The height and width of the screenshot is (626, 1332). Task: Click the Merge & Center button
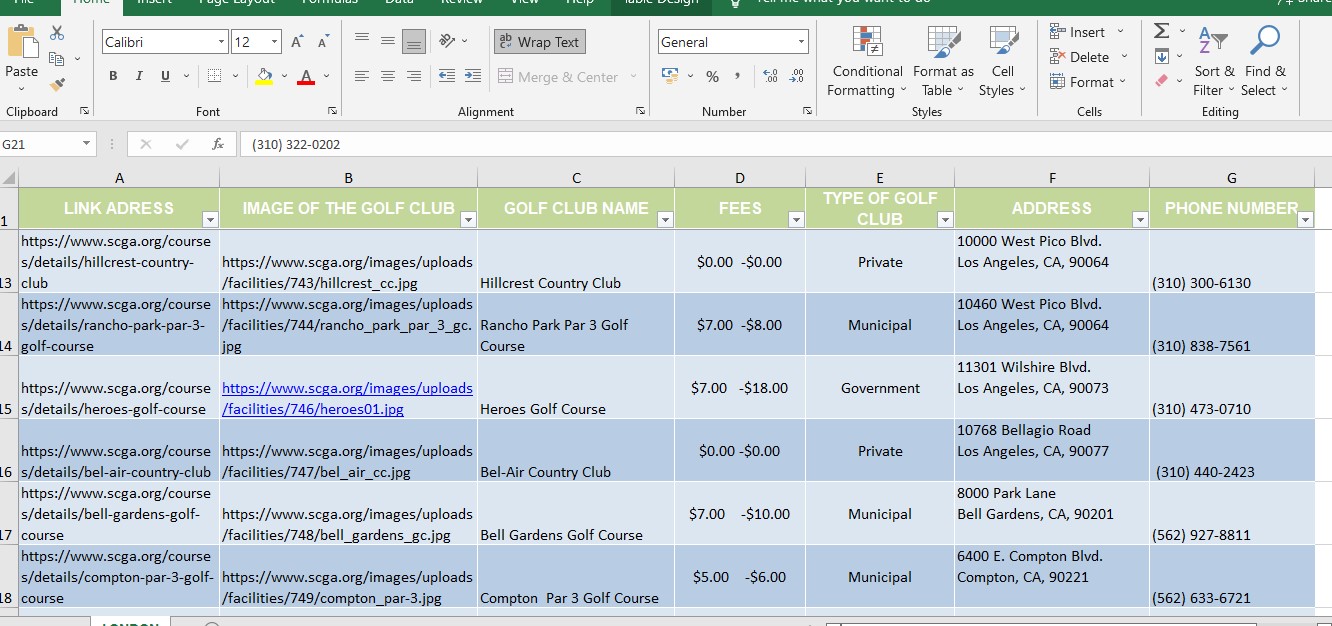[x=558, y=77]
